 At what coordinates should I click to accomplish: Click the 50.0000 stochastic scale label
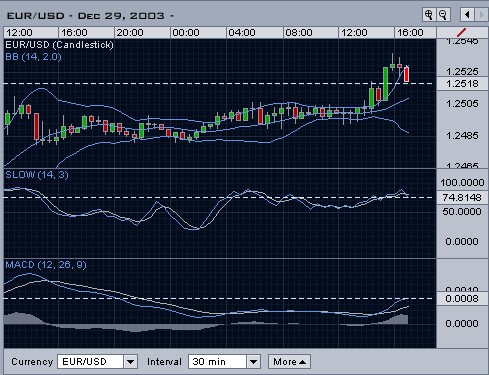(x=462, y=212)
